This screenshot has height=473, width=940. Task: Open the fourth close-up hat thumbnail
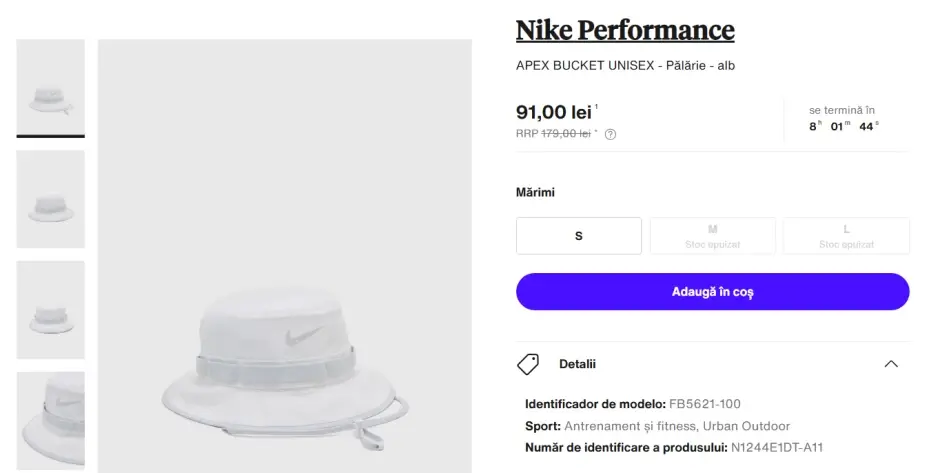click(51, 420)
